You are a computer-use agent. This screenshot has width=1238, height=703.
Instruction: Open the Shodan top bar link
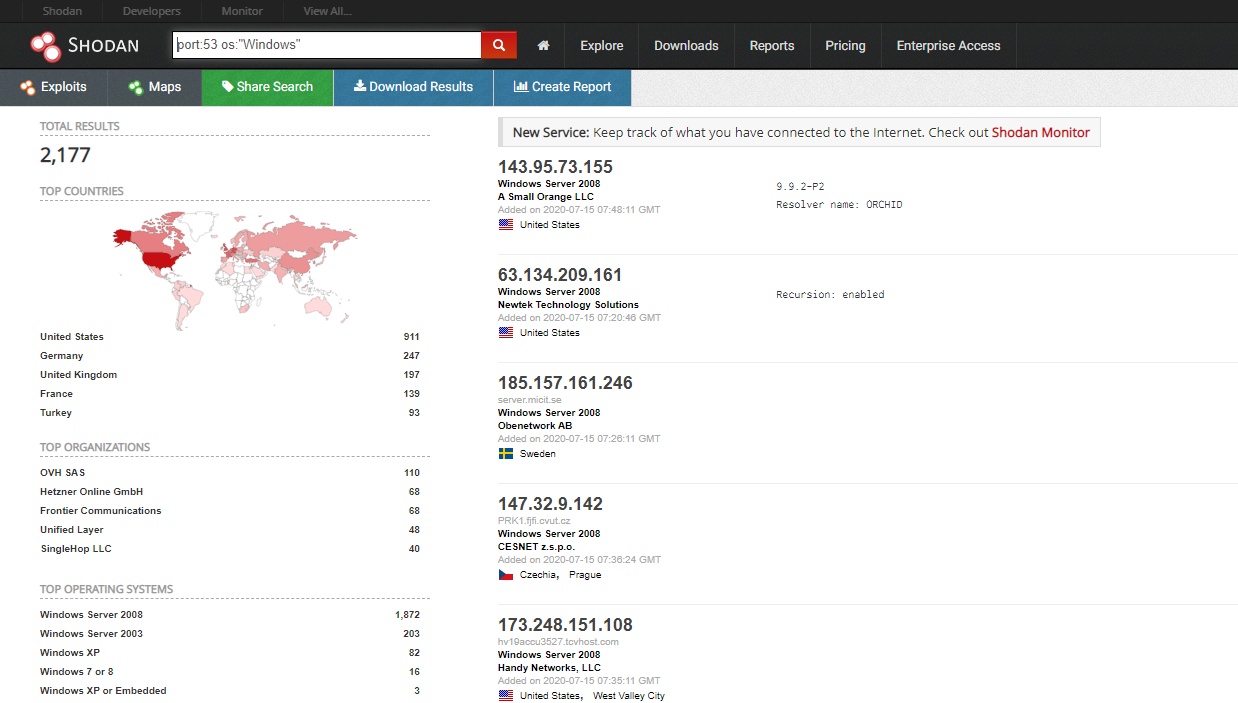coord(63,11)
